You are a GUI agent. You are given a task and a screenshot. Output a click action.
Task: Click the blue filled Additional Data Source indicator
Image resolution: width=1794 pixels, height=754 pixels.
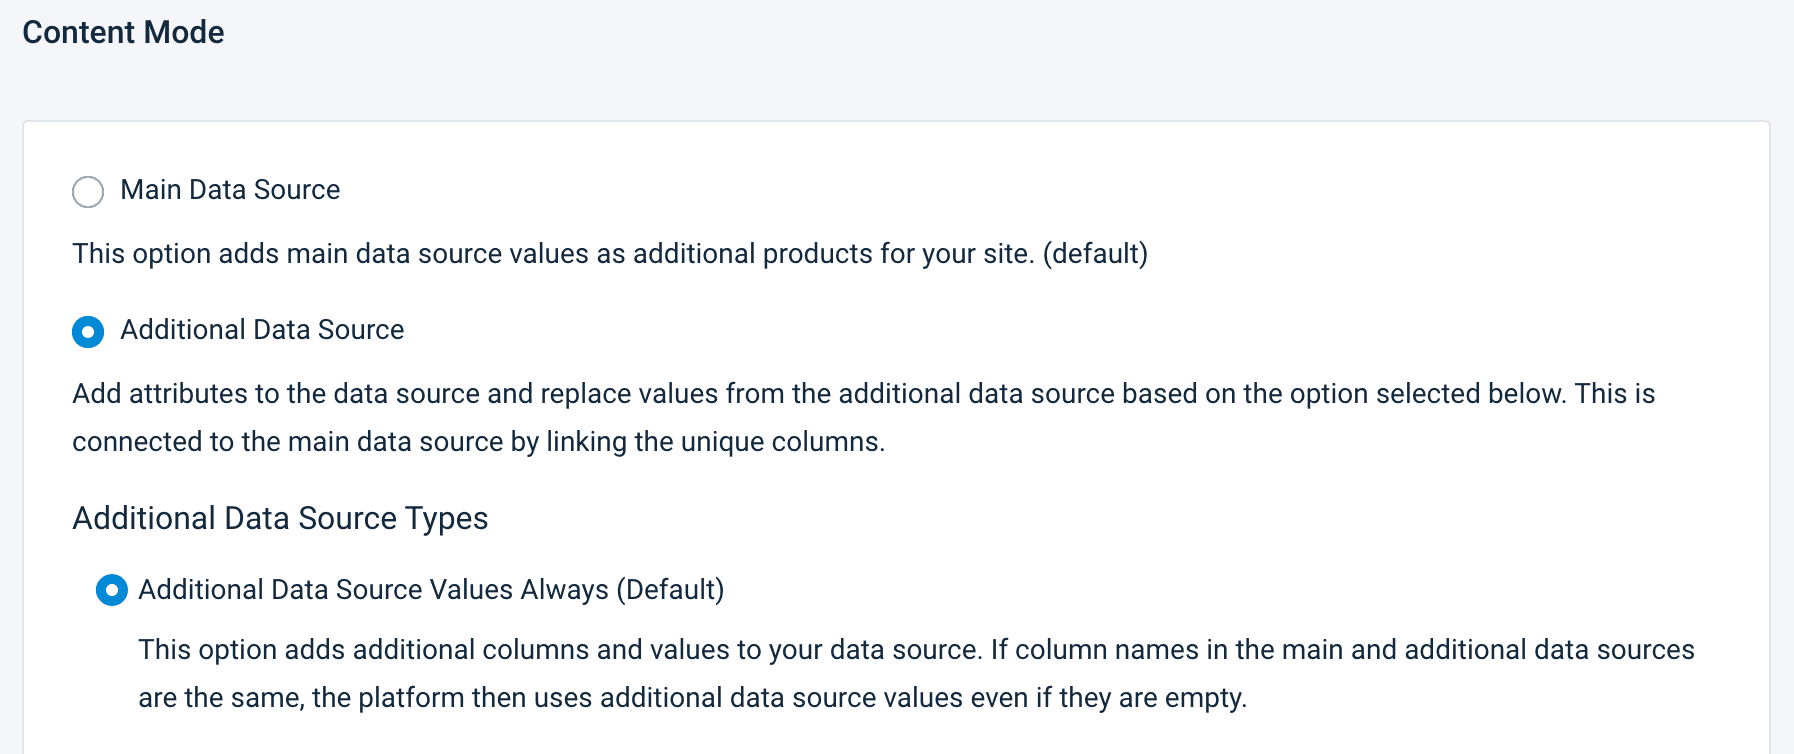click(x=88, y=331)
